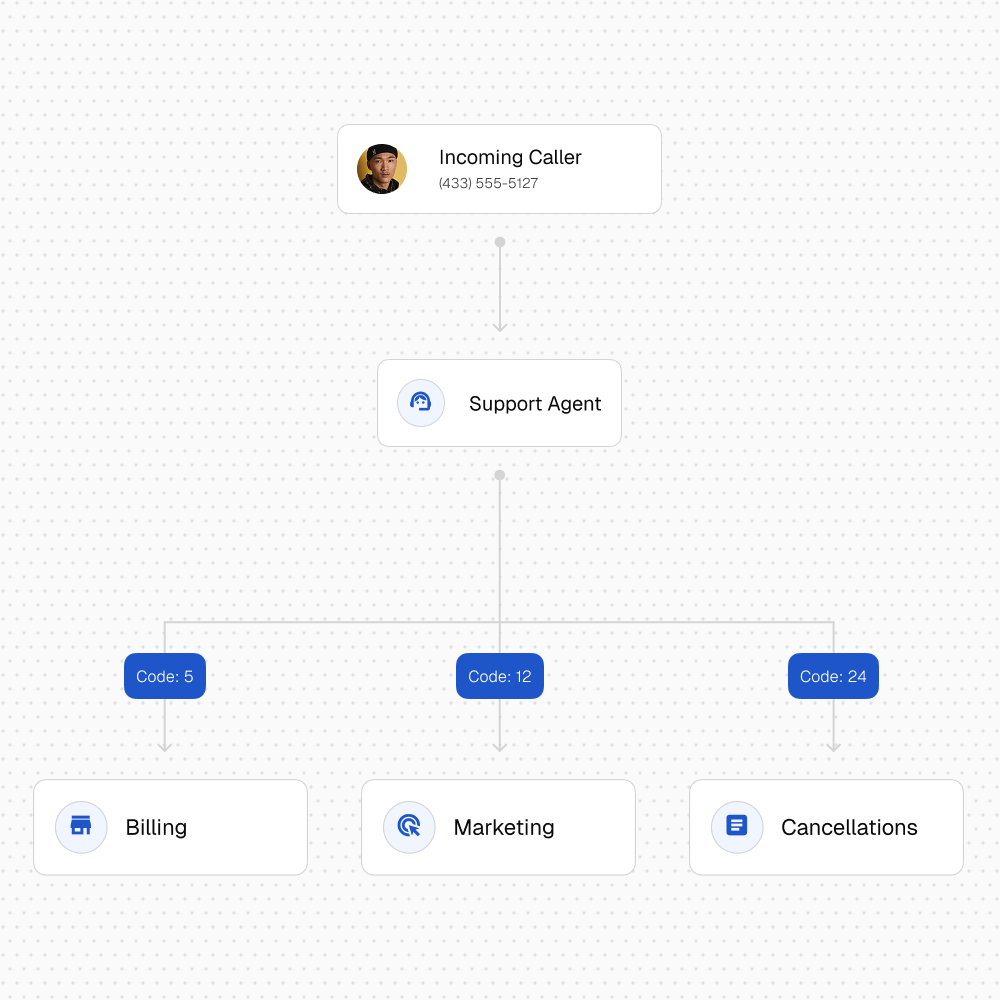1000x1000 pixels.
Task: Click the Incoming Caller avatar photo
Action: click(x=382, y=169)
